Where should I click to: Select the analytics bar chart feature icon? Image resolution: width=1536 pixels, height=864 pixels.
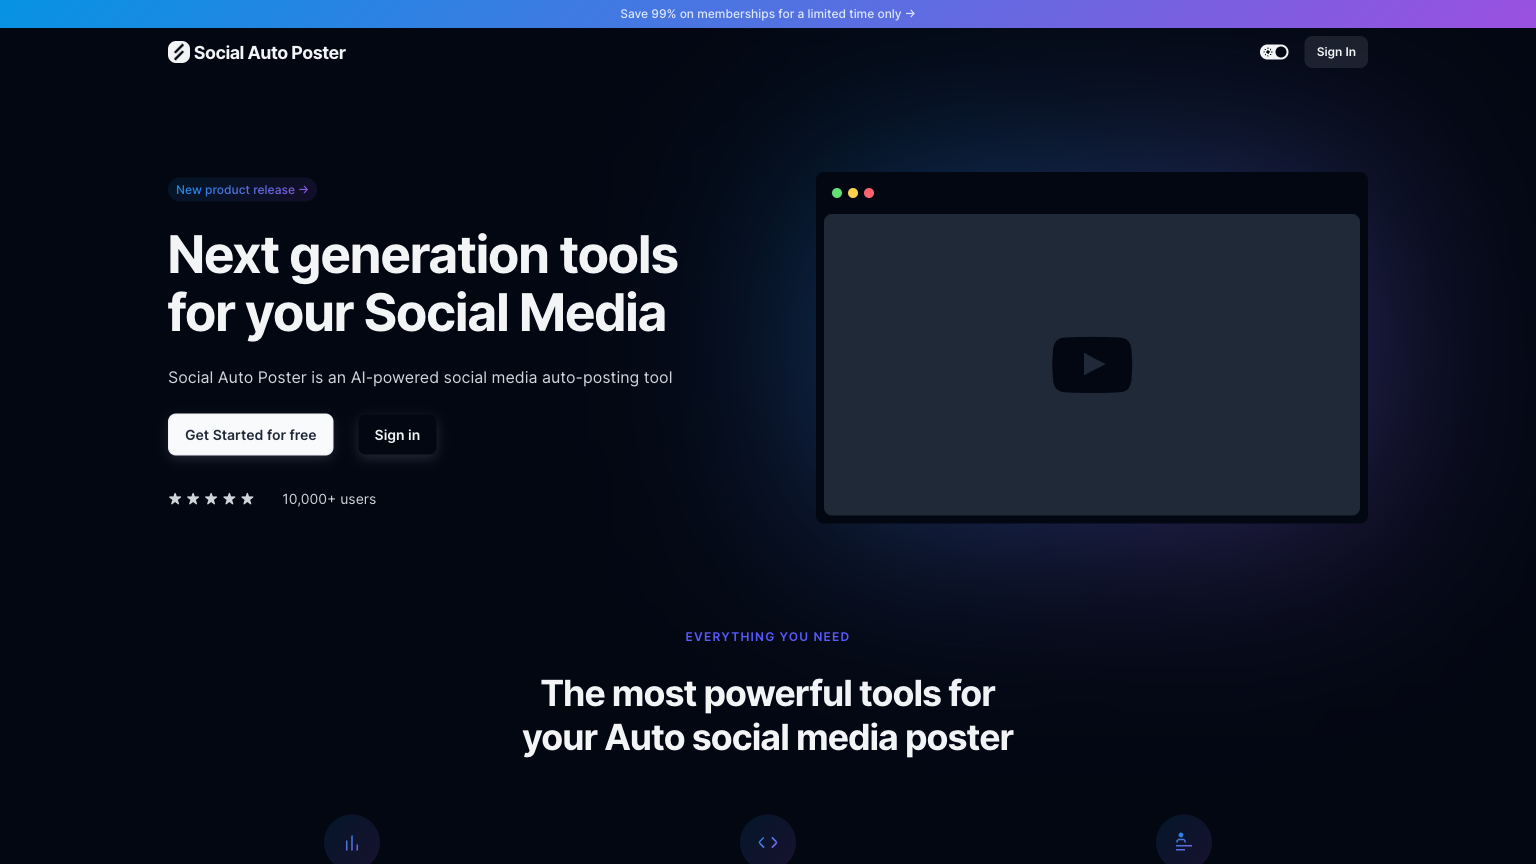[x=352, y=841]
